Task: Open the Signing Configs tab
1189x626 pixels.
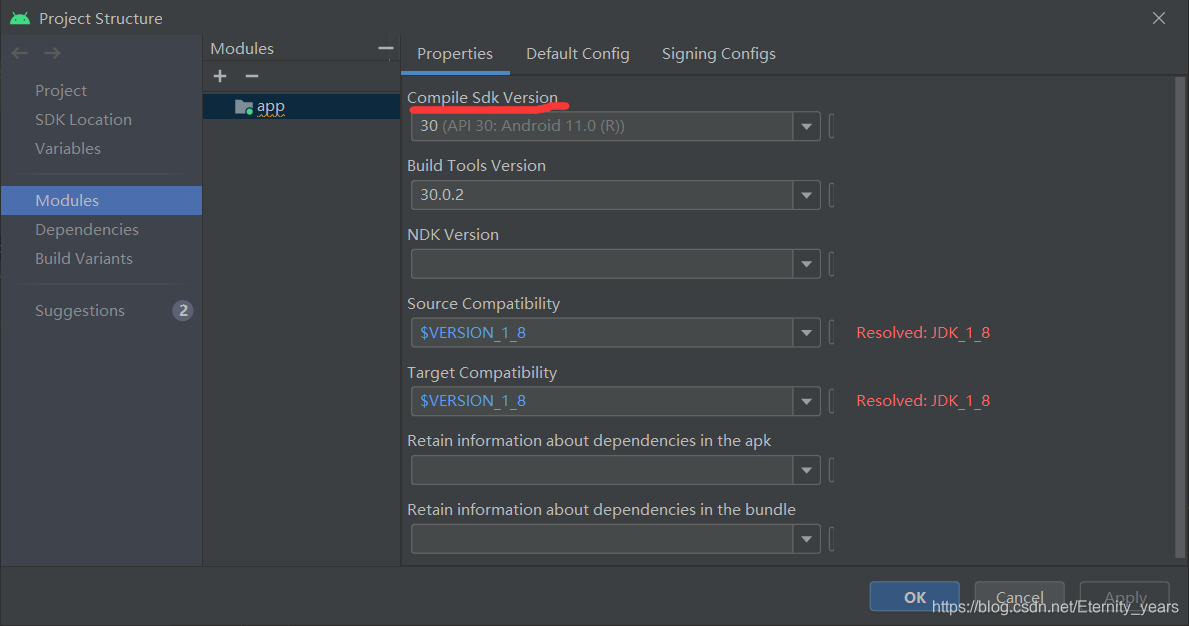Action: 718,54
